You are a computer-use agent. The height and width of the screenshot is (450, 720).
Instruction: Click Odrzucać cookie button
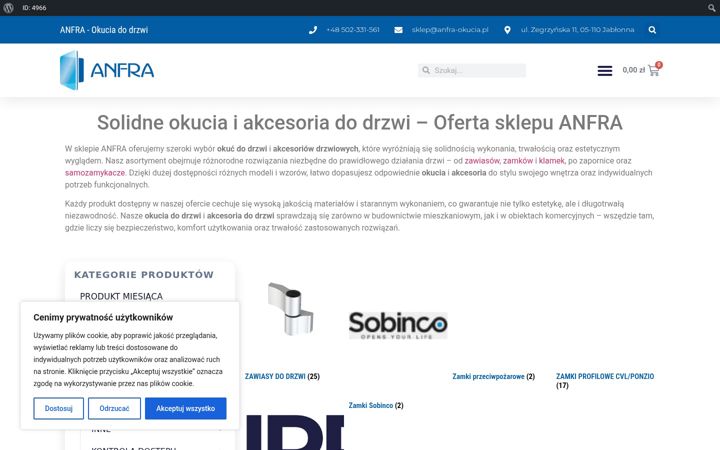114,408
